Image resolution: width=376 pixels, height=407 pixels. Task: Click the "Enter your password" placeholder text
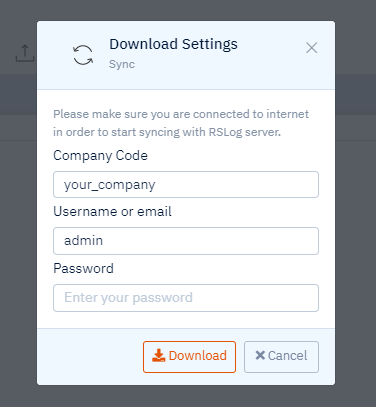click(x=128, y=298)
